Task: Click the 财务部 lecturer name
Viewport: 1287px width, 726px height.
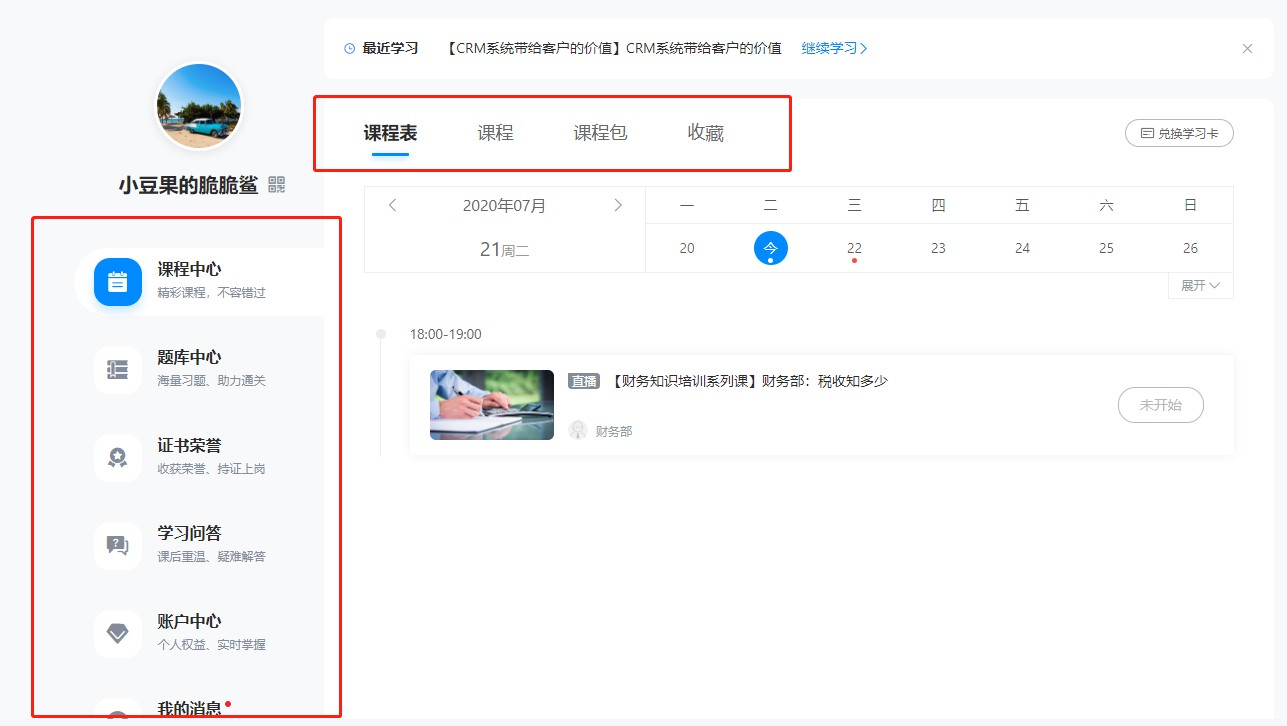Action: (x=614, y=431)
